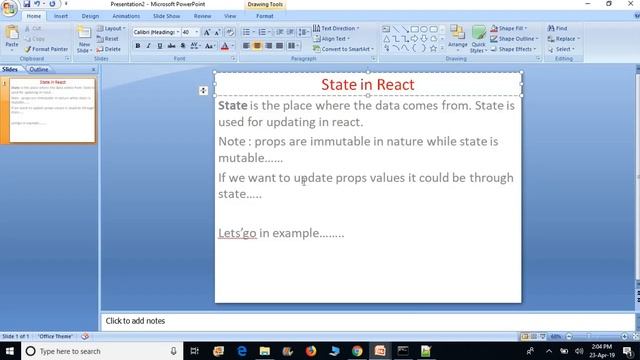Toggle Strikethrough formatting
The height and width of the screenshot is (360, 640).
pos(171,46)
